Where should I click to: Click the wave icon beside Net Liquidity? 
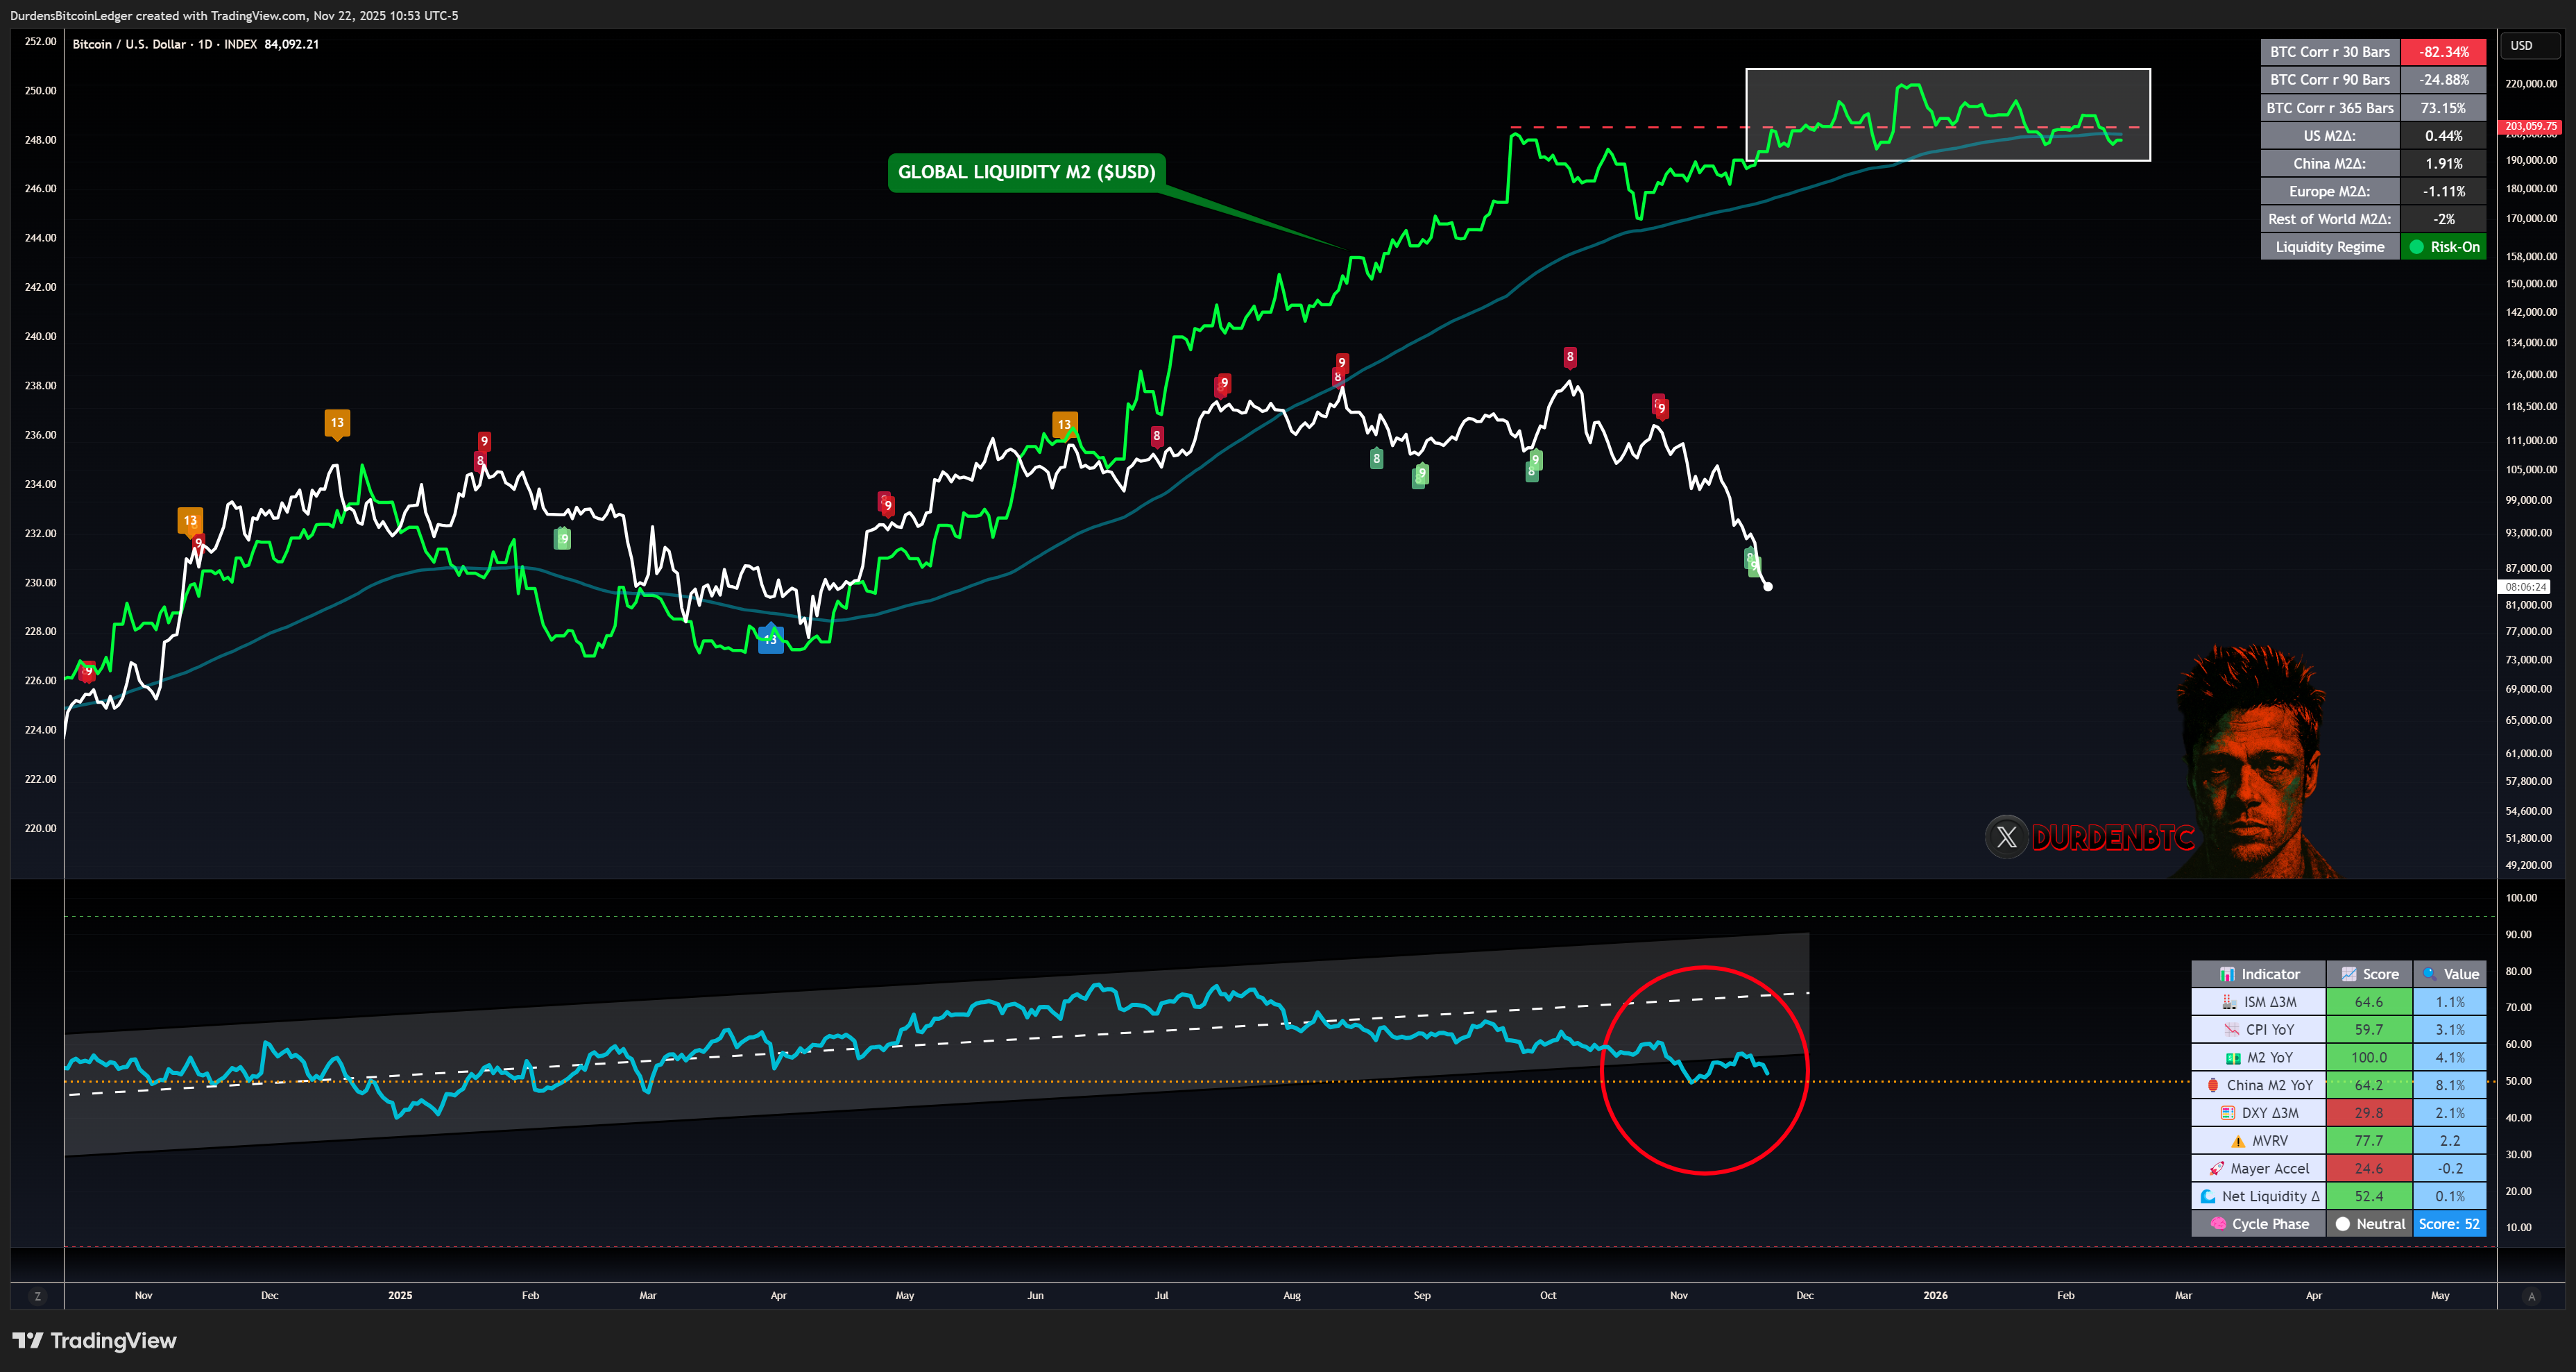(2208, 1196)
